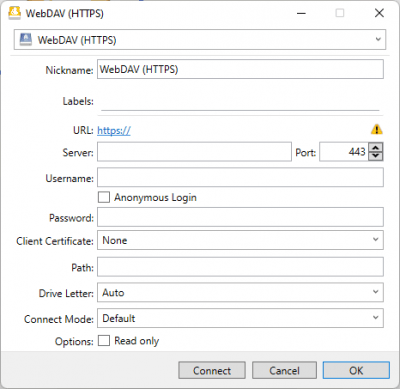Click the Cancel button
This screenshot has height=389, width=400.
pos(284,370)
